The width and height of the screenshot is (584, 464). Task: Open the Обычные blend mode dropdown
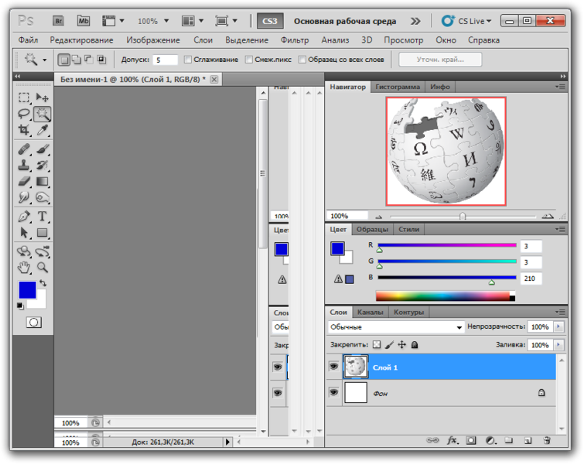point(396,327)
